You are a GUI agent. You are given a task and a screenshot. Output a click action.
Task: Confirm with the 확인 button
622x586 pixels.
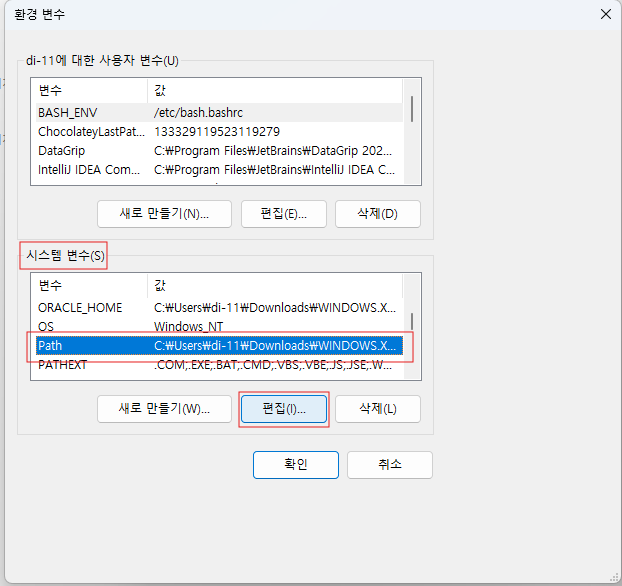[296, 465]
